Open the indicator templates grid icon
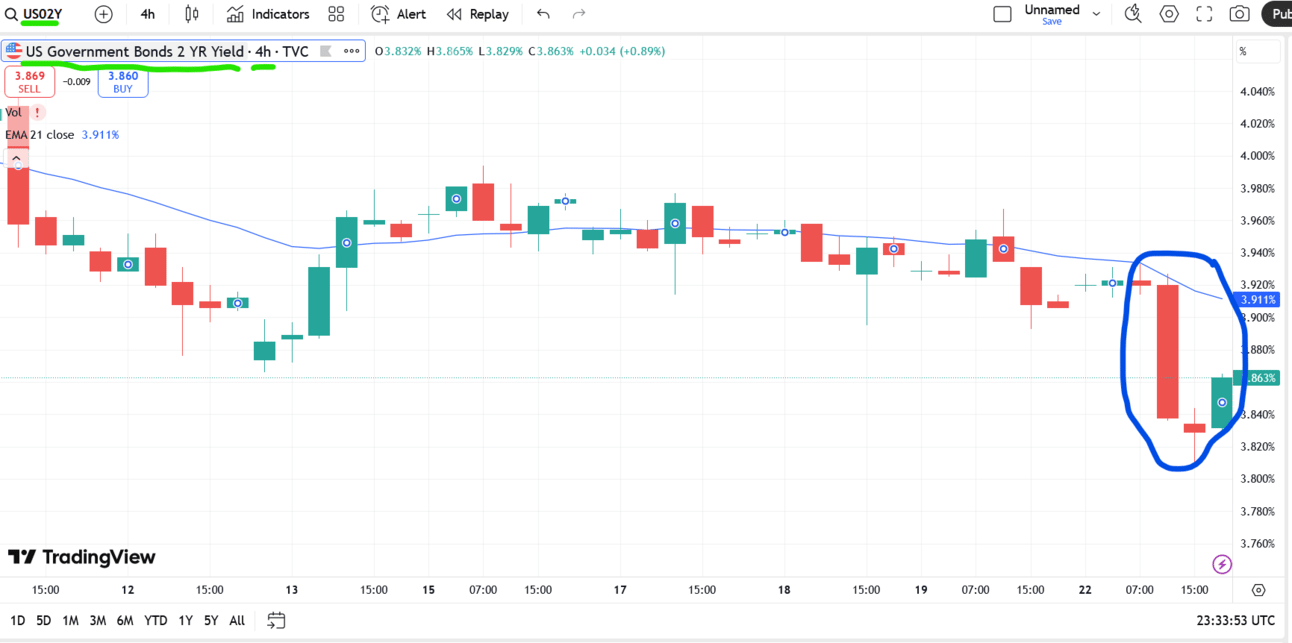1292x643 pixels. click(336, 14)
